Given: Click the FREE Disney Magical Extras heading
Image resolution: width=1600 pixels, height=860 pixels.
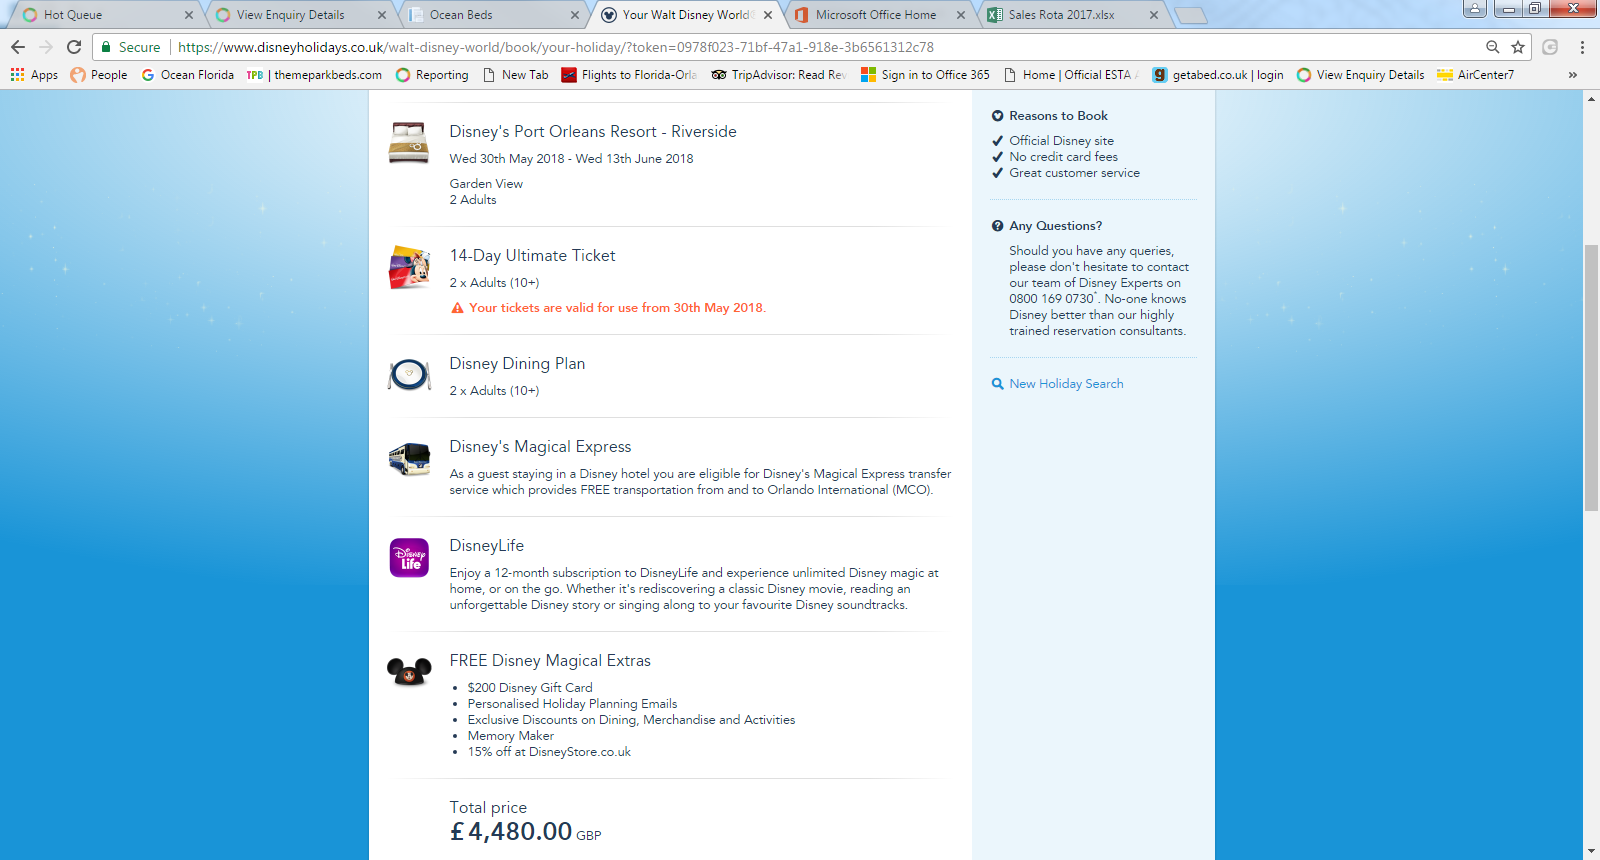Looking at the screenshot, I should [550, 661].
